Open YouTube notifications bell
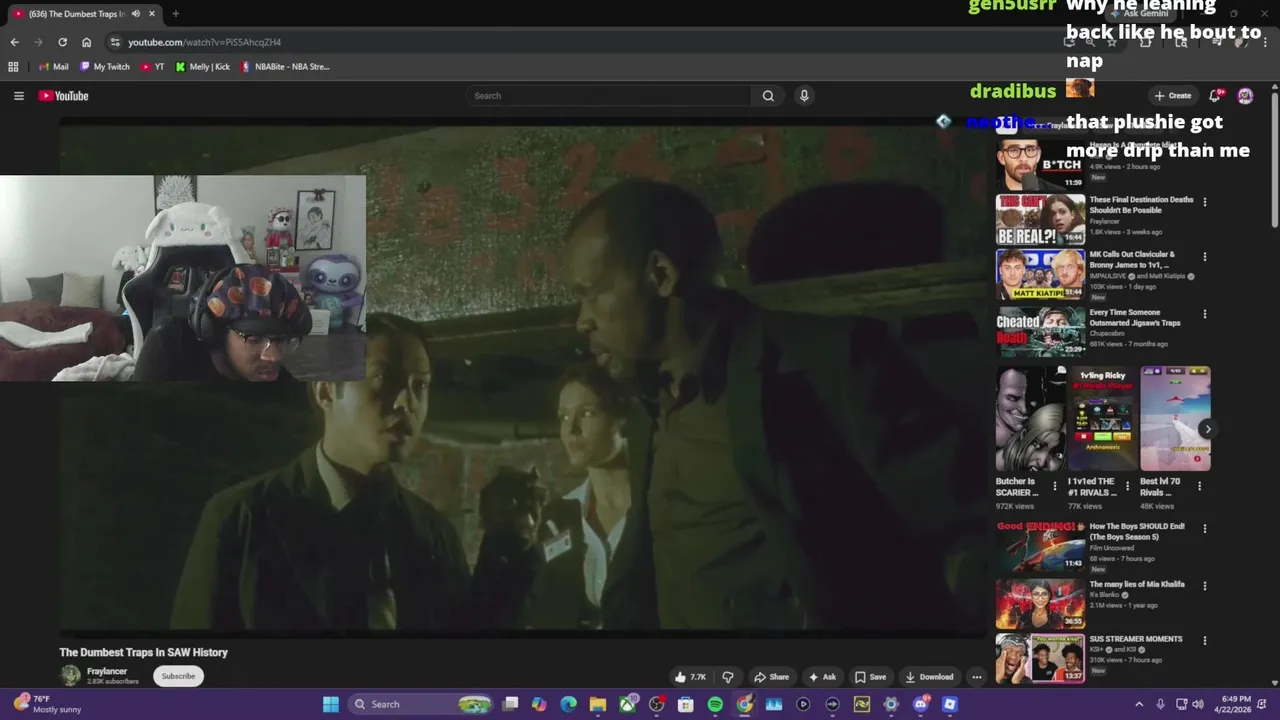 coord(1215,96)
